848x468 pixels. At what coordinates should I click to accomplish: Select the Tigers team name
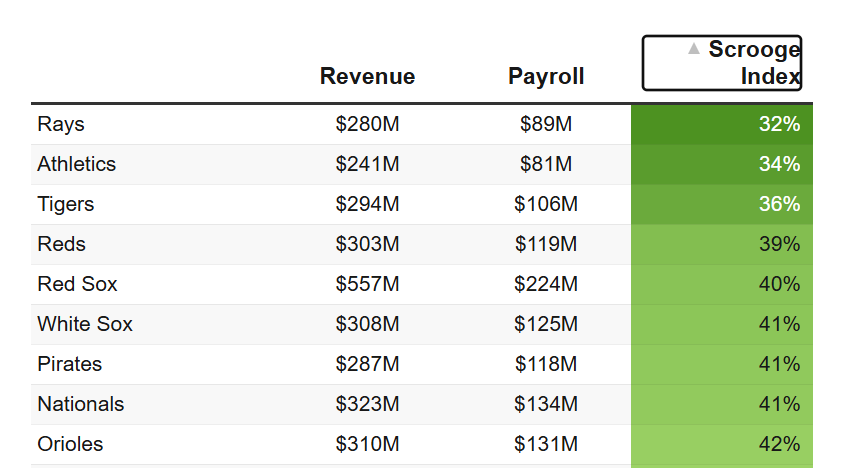(65, 205)
